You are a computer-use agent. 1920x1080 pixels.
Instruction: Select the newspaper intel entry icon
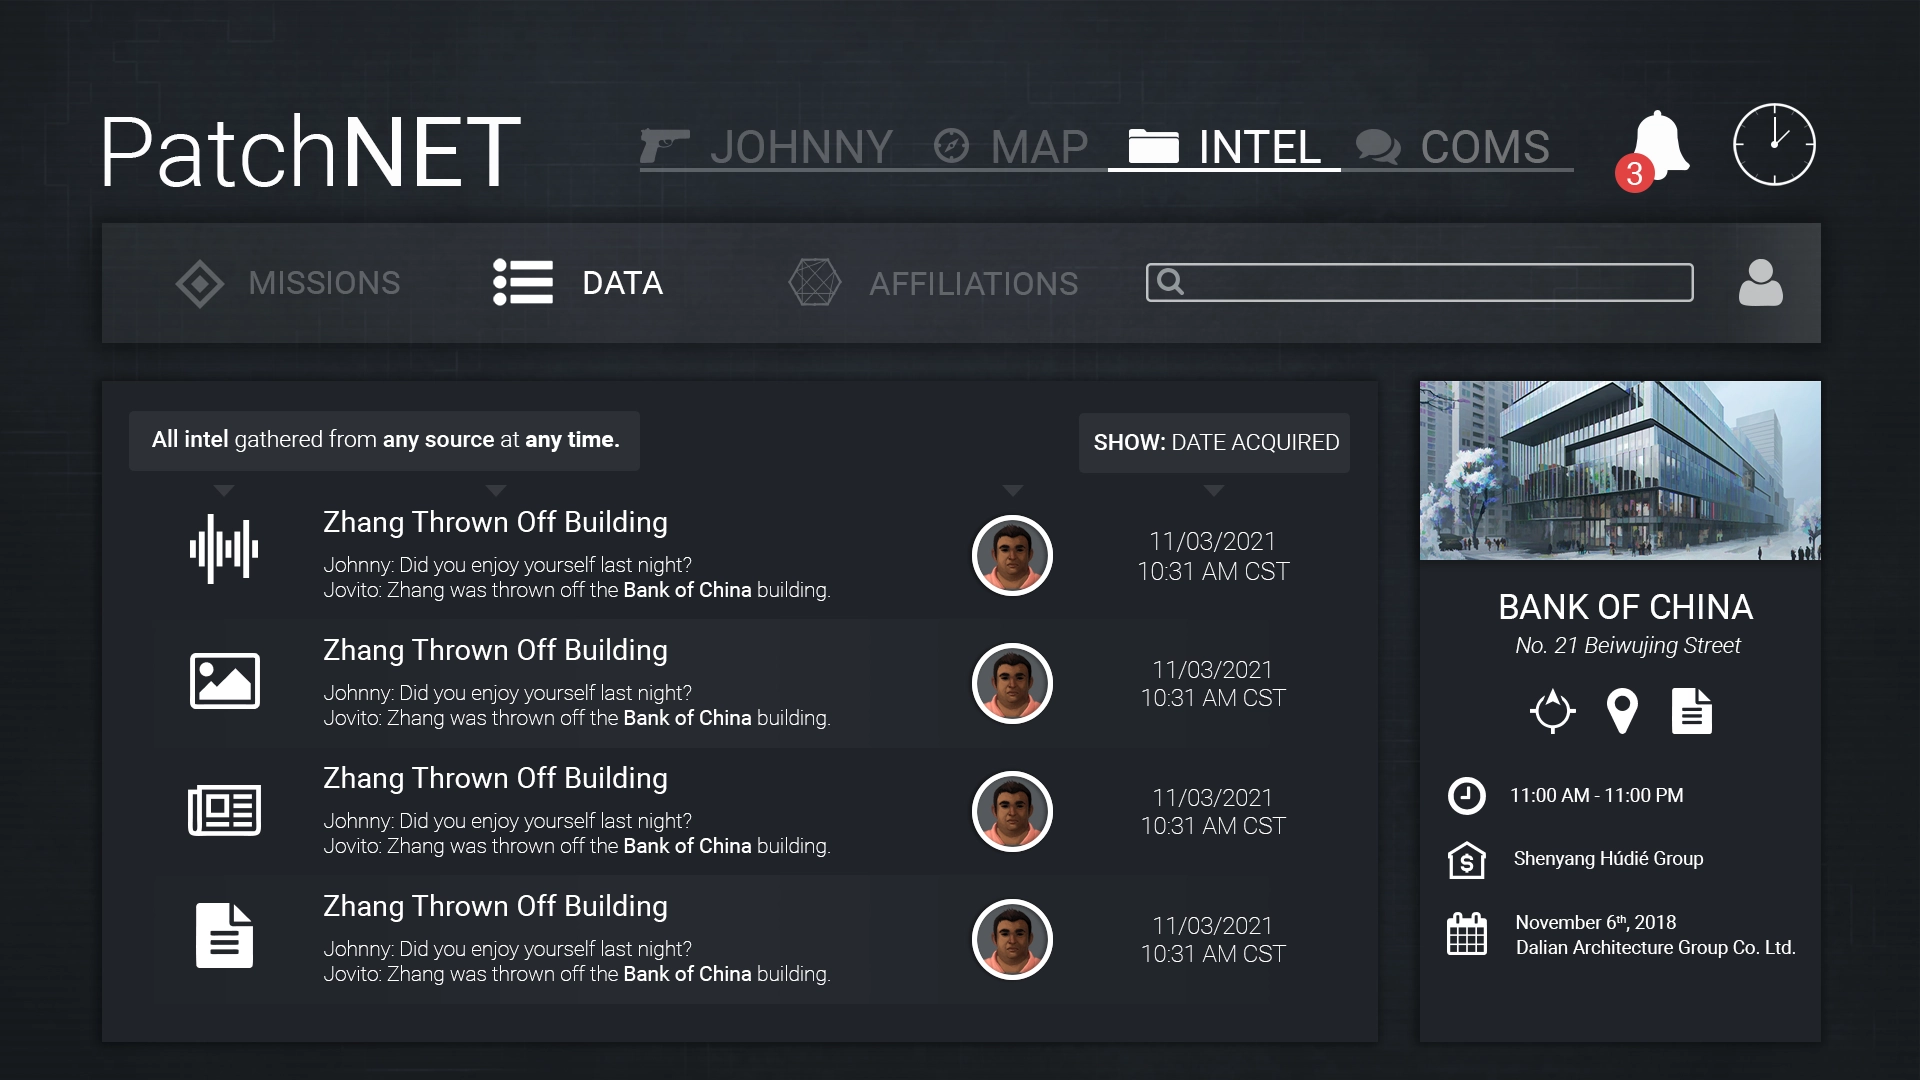(224, 809)
